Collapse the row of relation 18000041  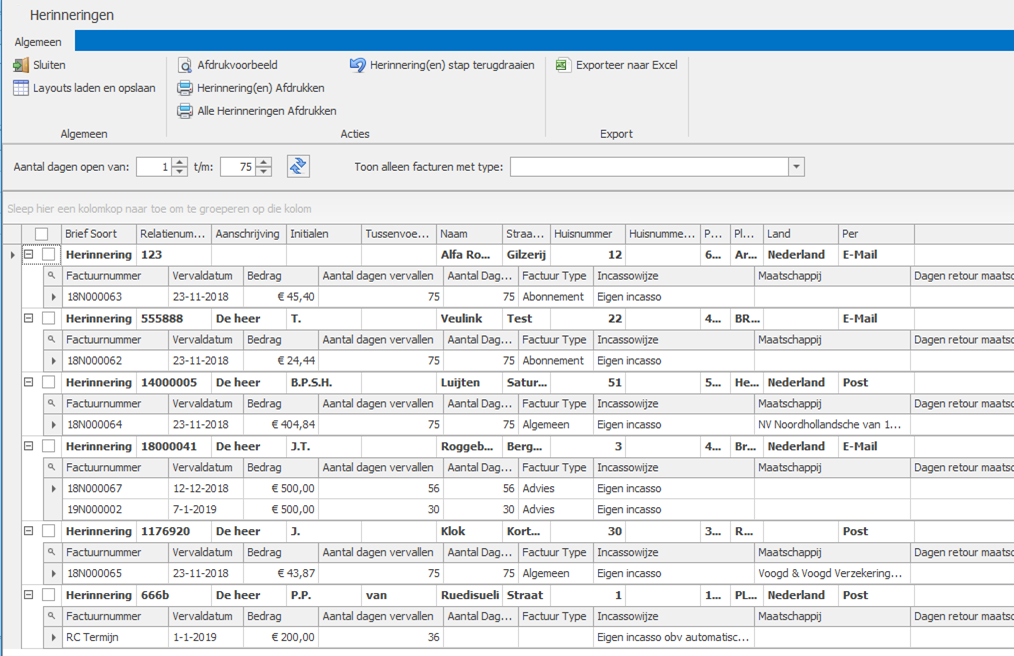(x=28, y=446)
